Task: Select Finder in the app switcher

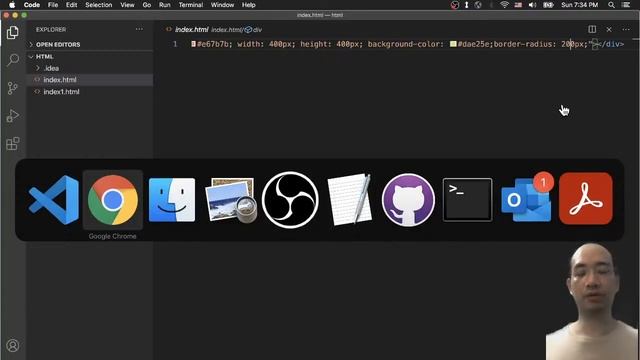Action: point(172,200)
